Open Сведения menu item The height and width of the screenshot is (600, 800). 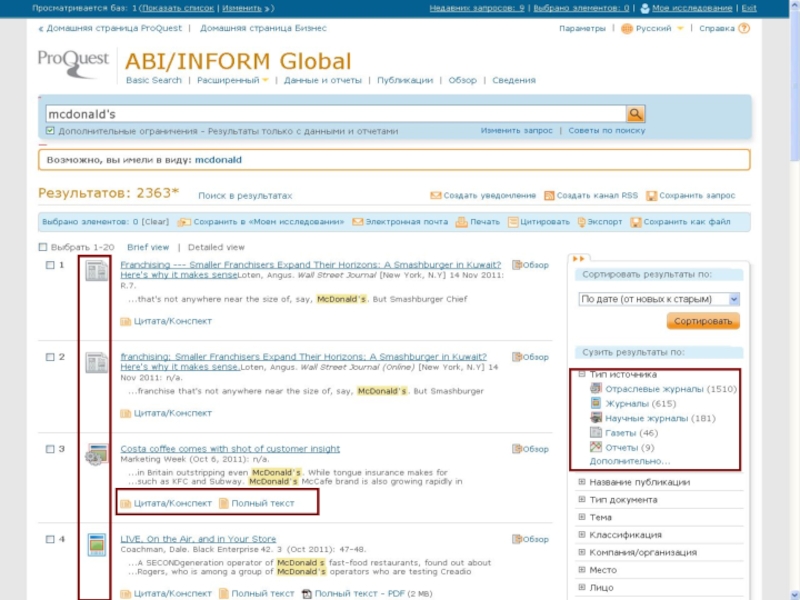(x=514, y=80)
